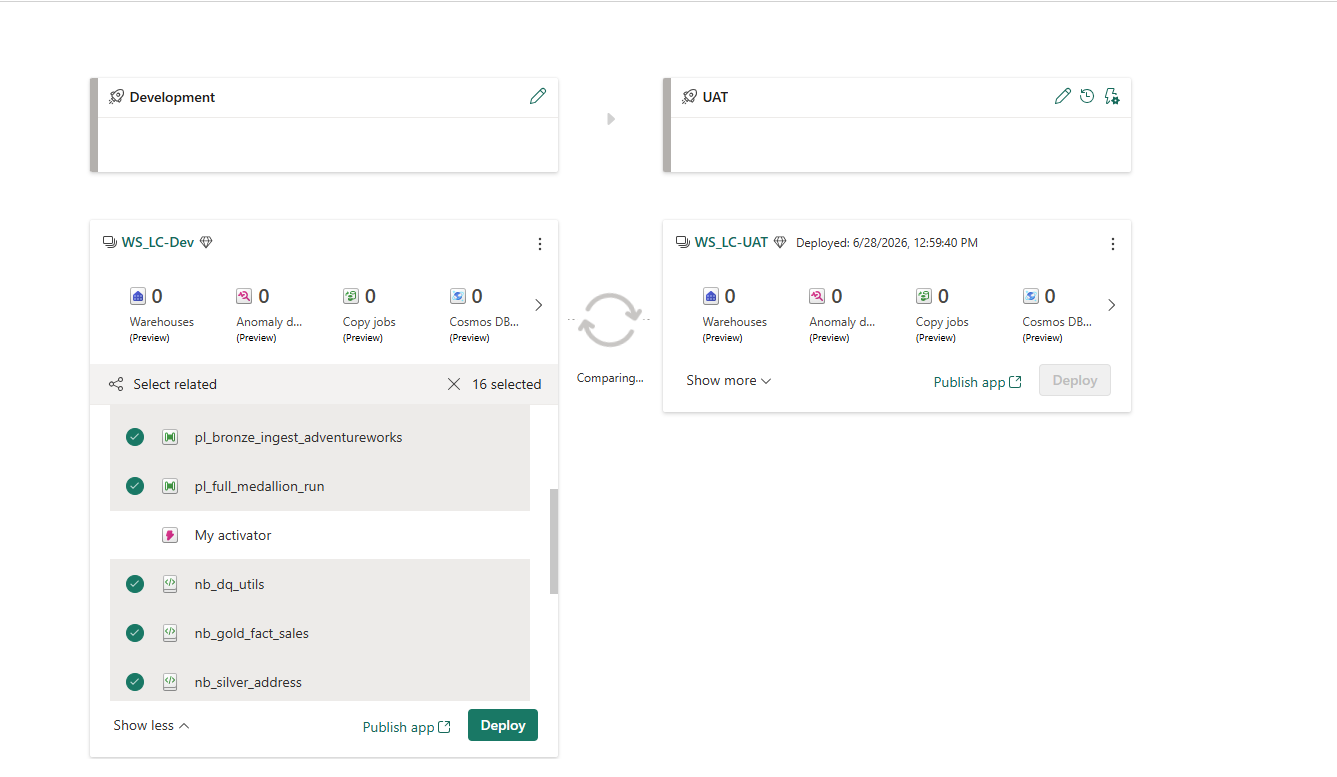The height and width of the screenshot is (777, 1337).
Task: Click the Select related share icon
Action: [x=116, y=384]
